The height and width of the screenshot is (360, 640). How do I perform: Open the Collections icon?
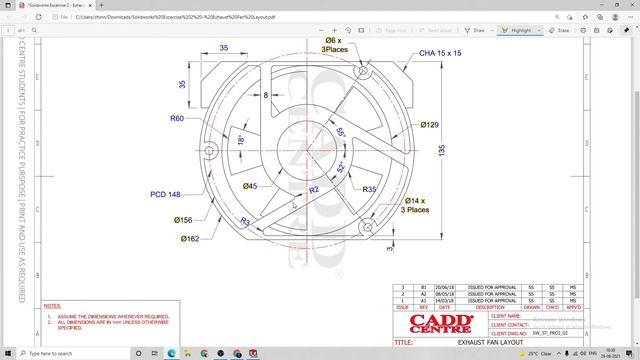tap(600, 17)
